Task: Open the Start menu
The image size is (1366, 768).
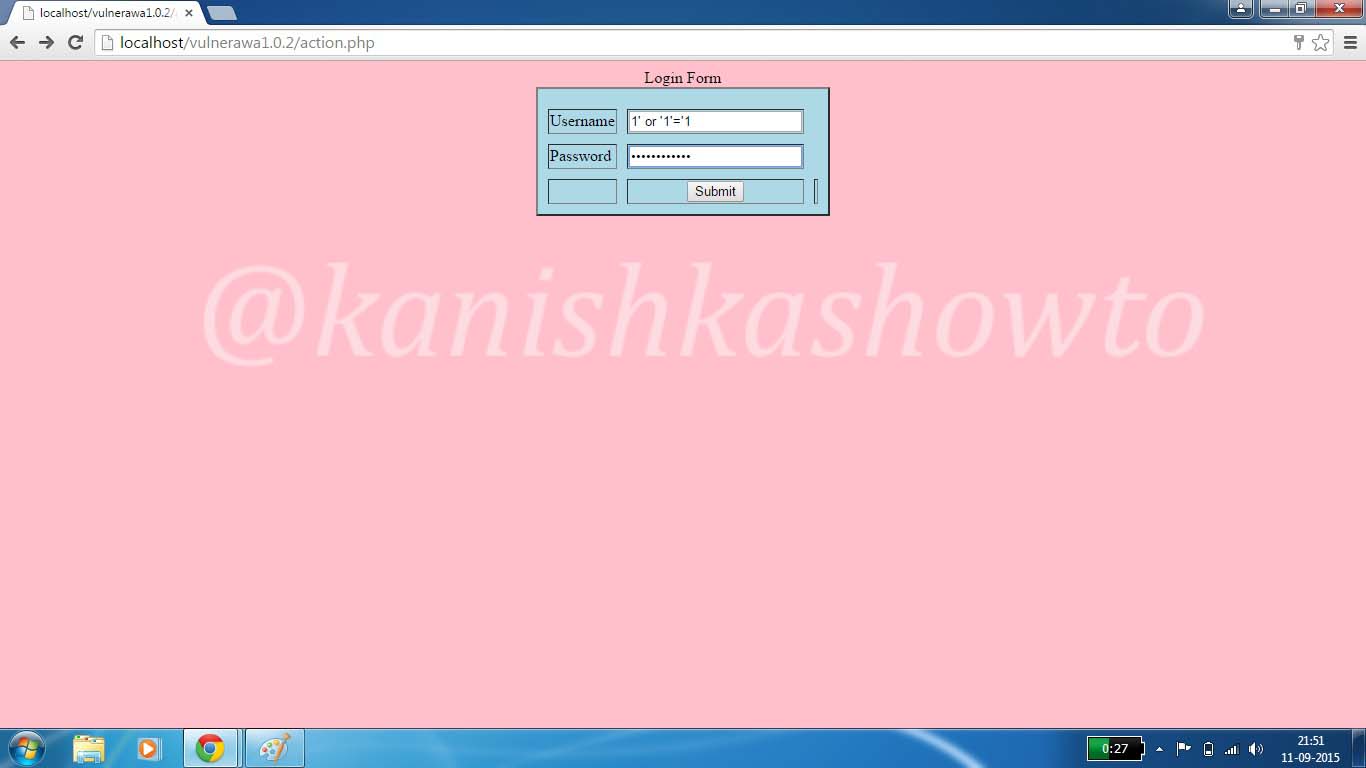Action: click(x=24, y=747)
